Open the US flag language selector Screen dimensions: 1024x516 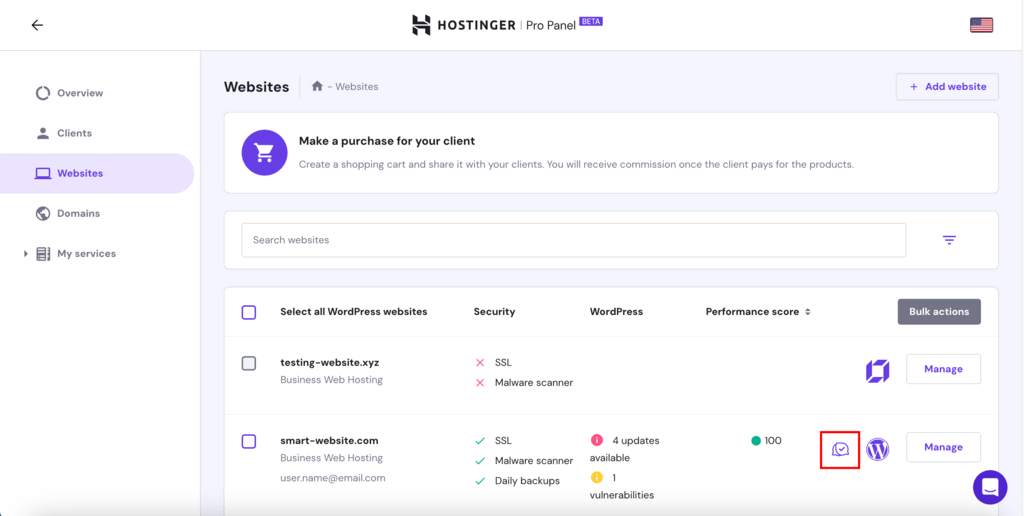[x=981, y=25]
